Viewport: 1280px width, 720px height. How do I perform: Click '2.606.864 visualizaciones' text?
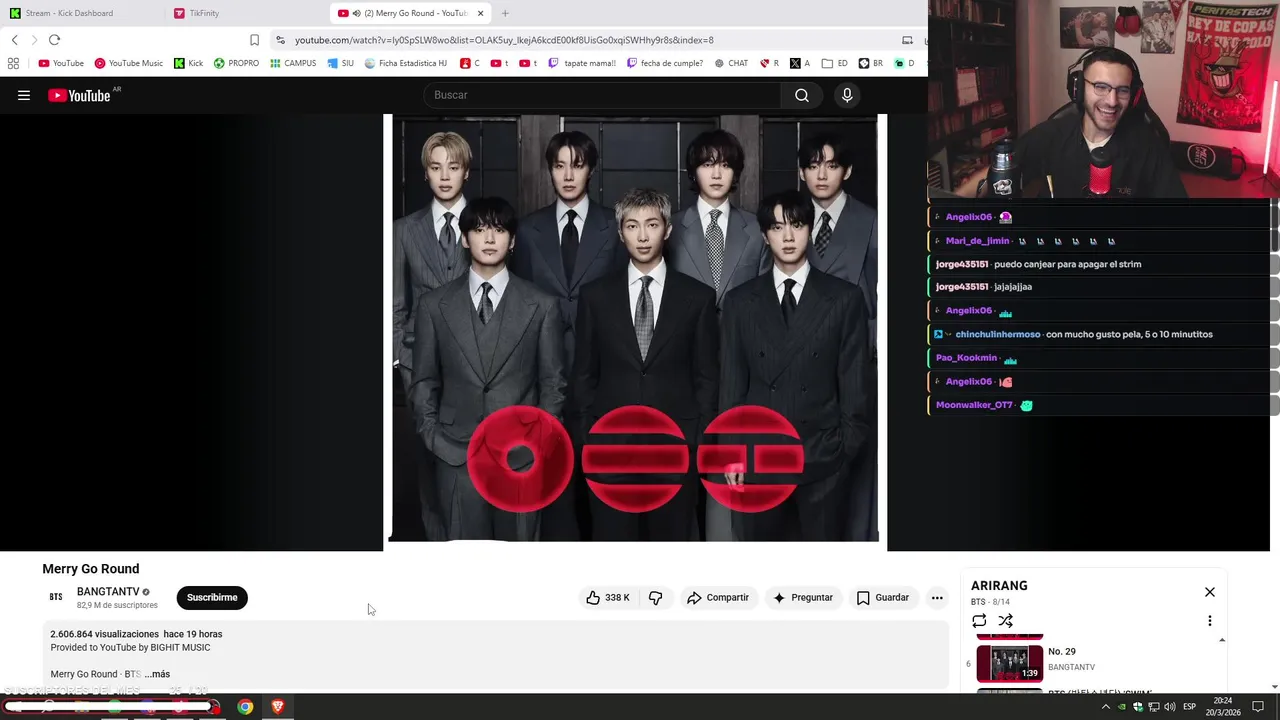[105, 634]
